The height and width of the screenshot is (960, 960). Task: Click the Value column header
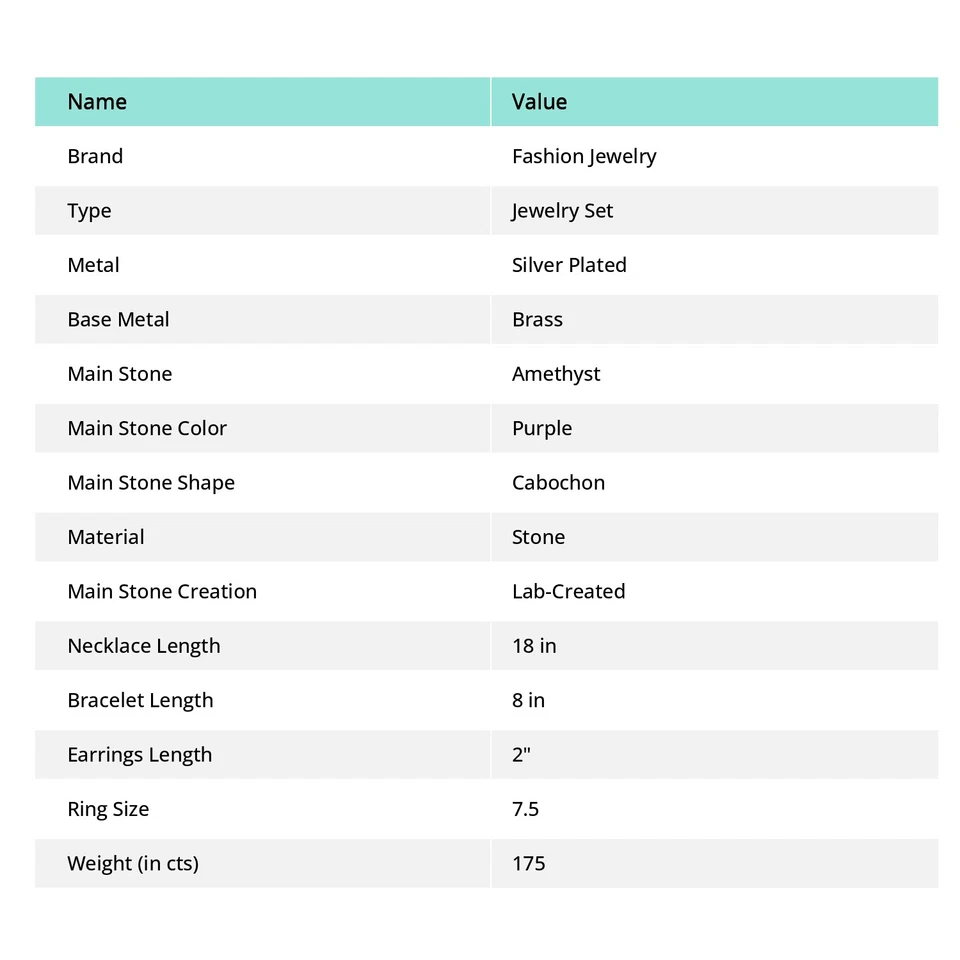[x=539, y=102]
